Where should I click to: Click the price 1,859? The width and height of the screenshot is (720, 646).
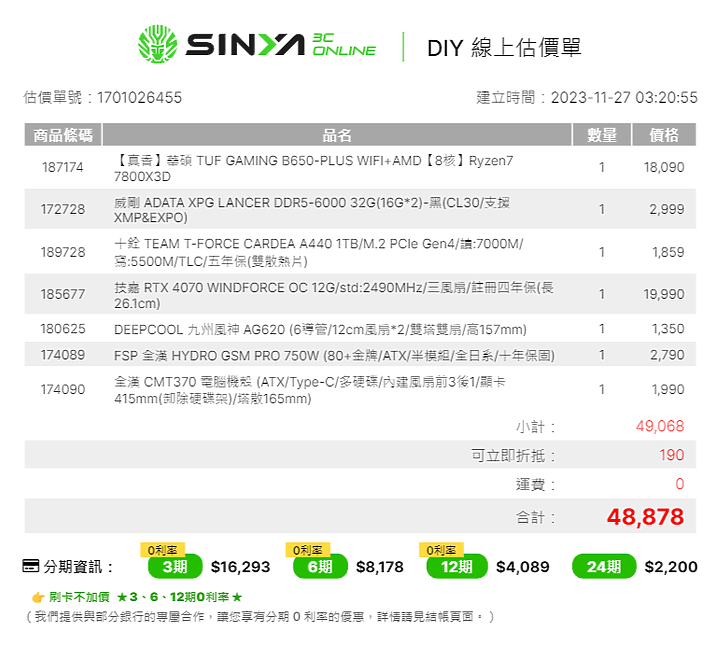click(x=668, y=252)
